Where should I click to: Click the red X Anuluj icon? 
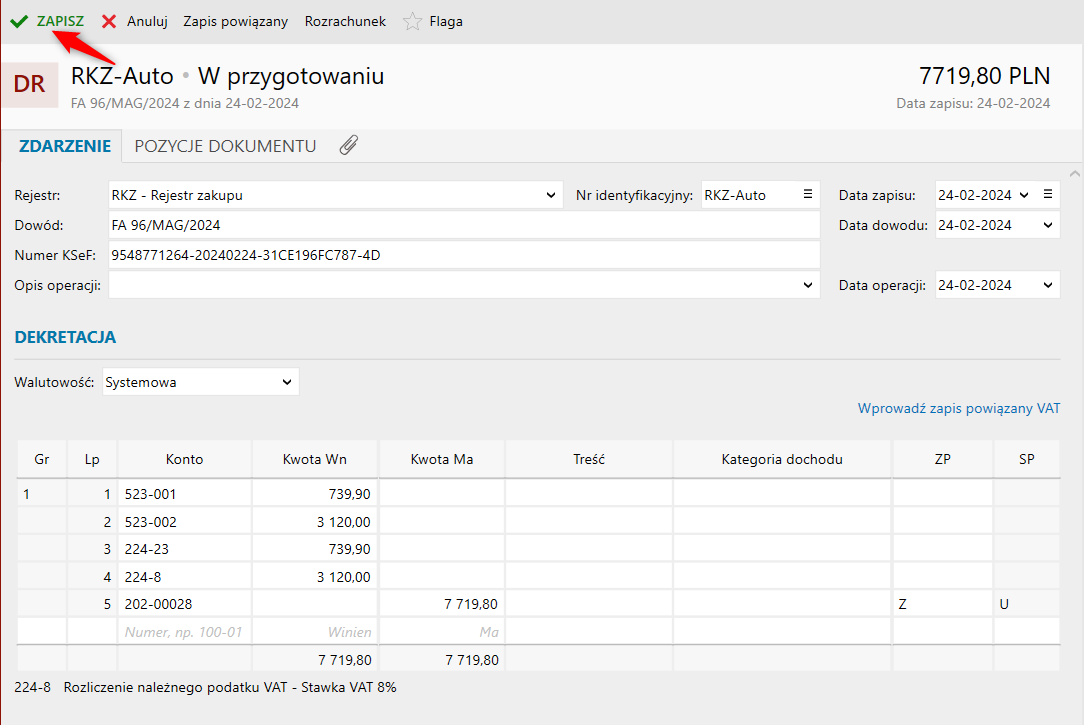109,21
